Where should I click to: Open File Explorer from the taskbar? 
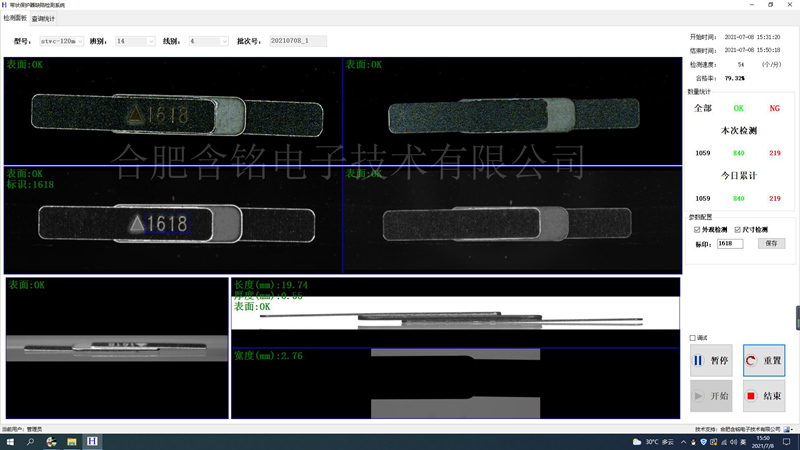(x=71, y=442)
